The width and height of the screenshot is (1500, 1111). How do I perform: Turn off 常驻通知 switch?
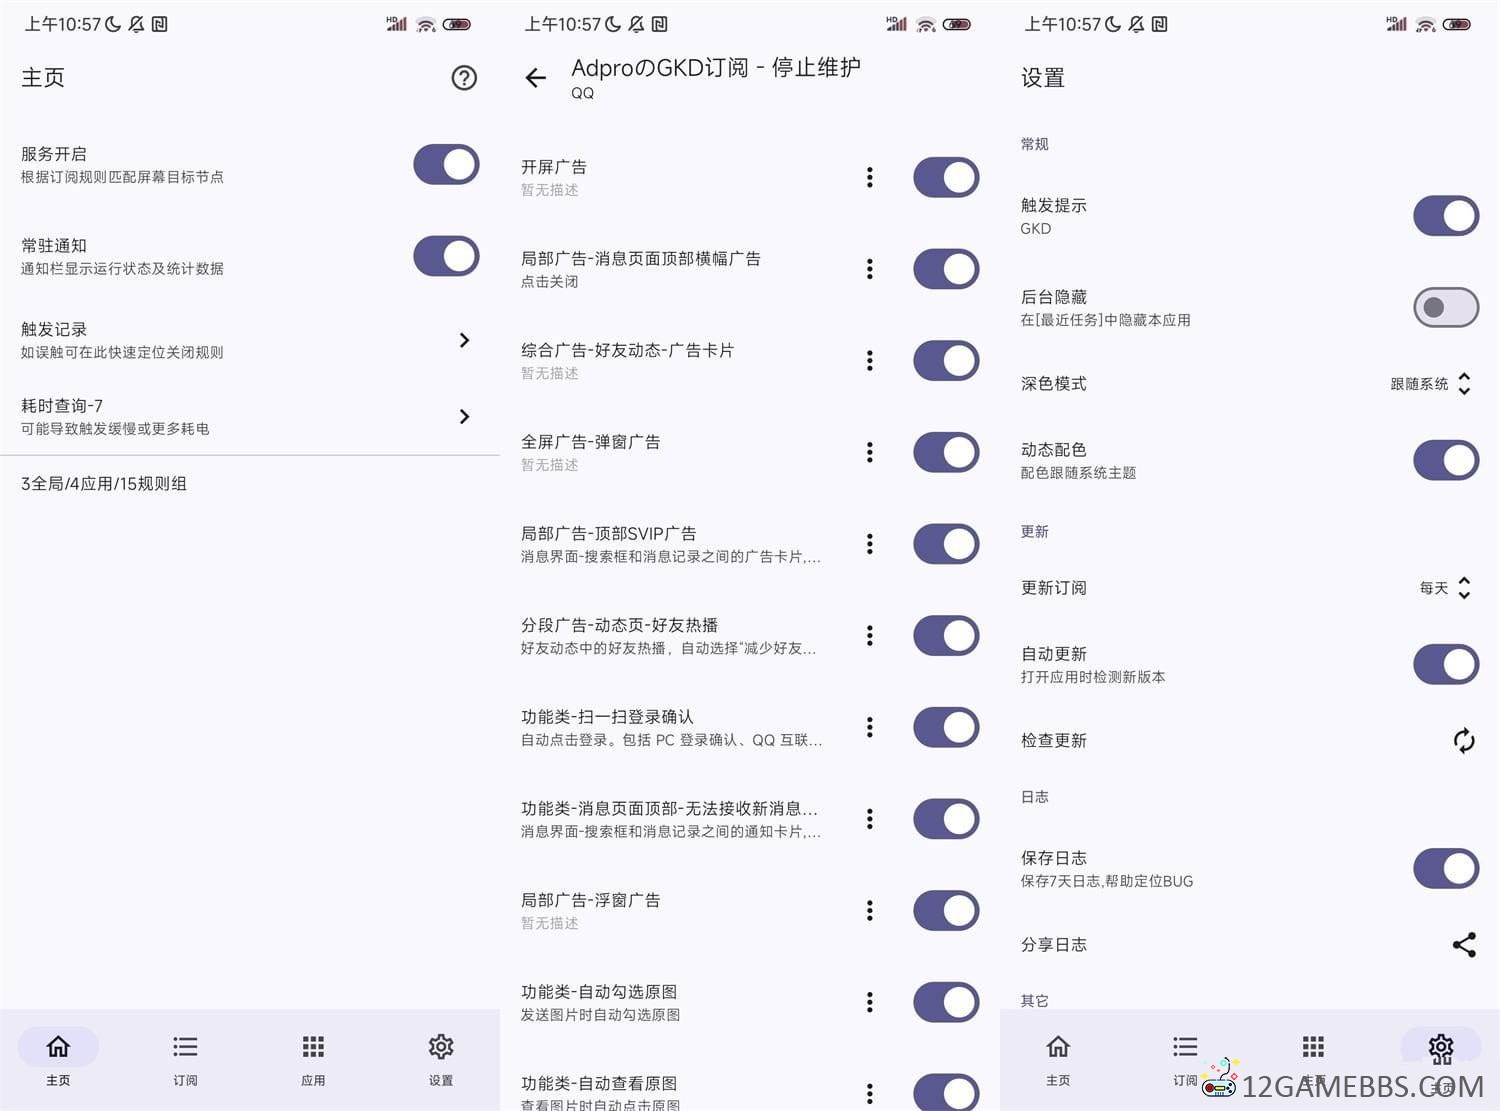click(446, 256)
